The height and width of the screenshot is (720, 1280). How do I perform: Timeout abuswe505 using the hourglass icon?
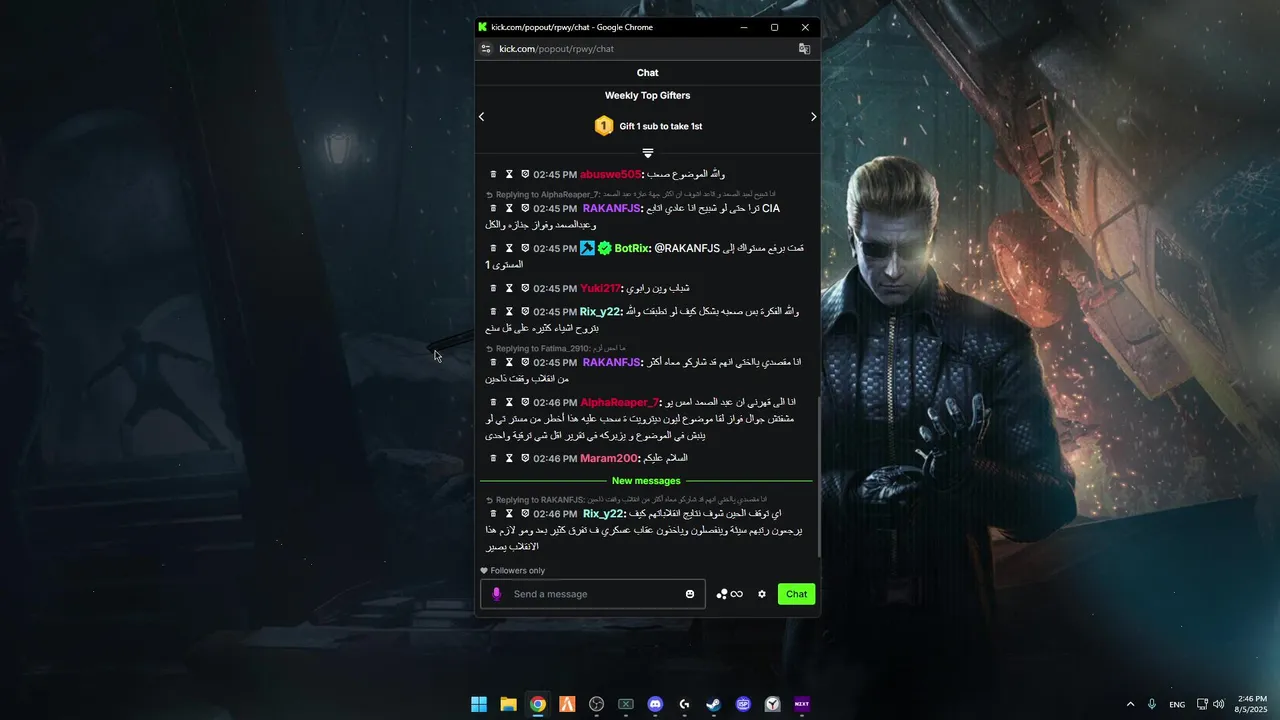pos(509,174)
